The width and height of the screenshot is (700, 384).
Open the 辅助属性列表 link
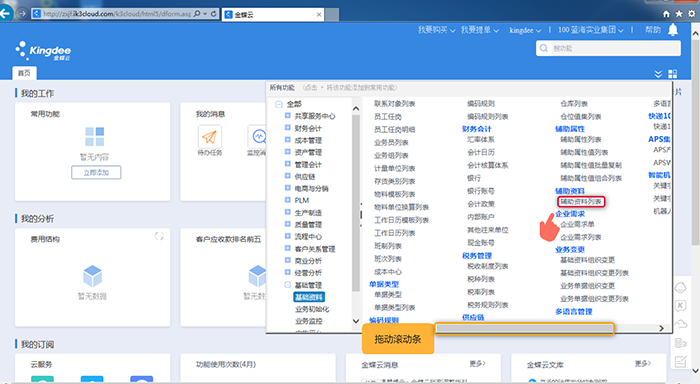[x=581, y=139]
